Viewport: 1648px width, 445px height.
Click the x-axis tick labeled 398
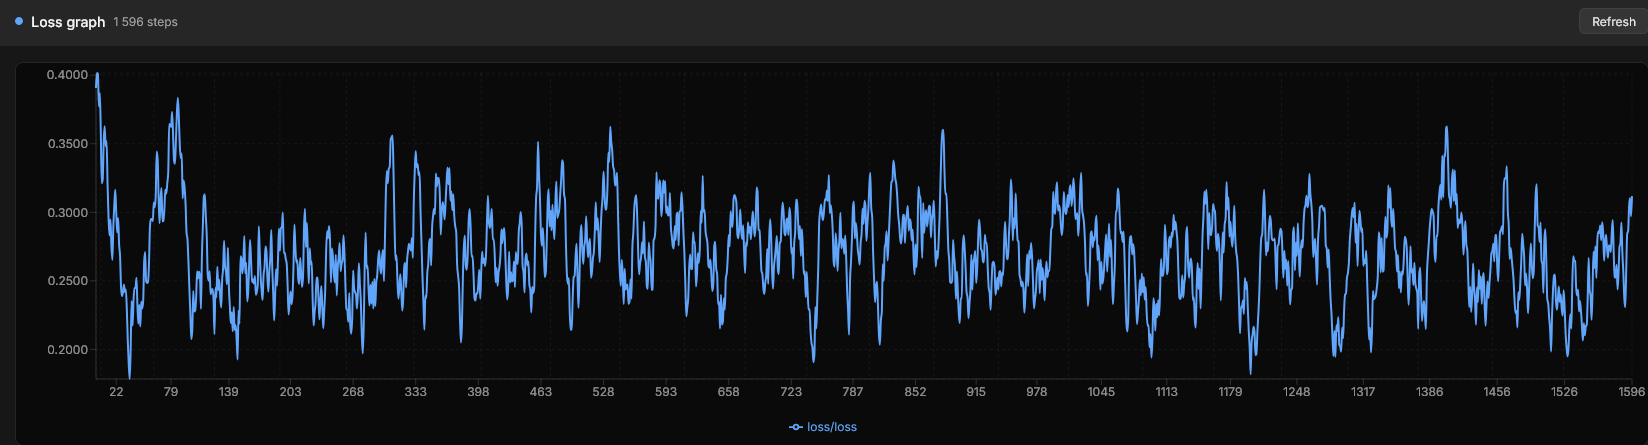point(478,392)
